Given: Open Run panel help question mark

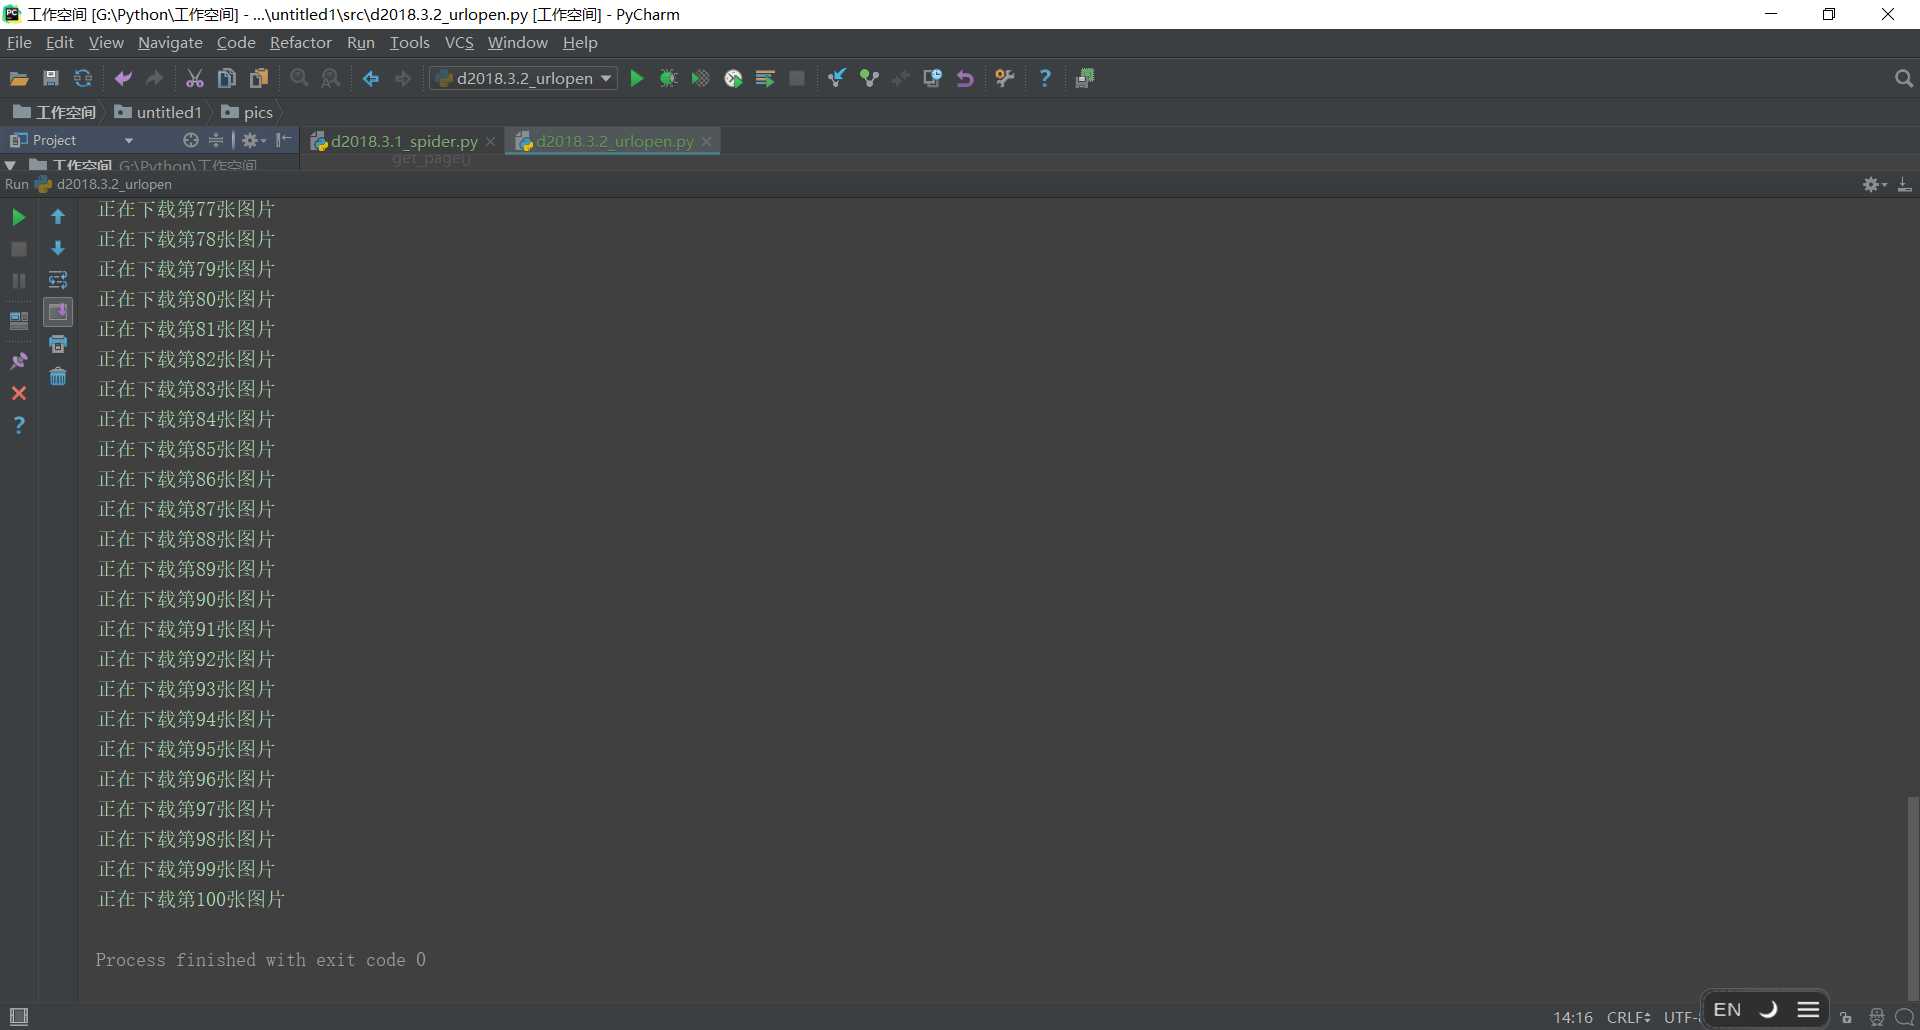Looking at the screenshot, I should tap(19, 425).
